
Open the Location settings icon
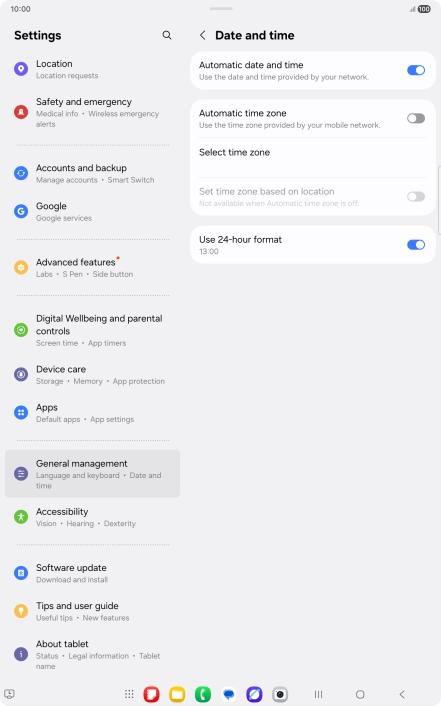21,69
